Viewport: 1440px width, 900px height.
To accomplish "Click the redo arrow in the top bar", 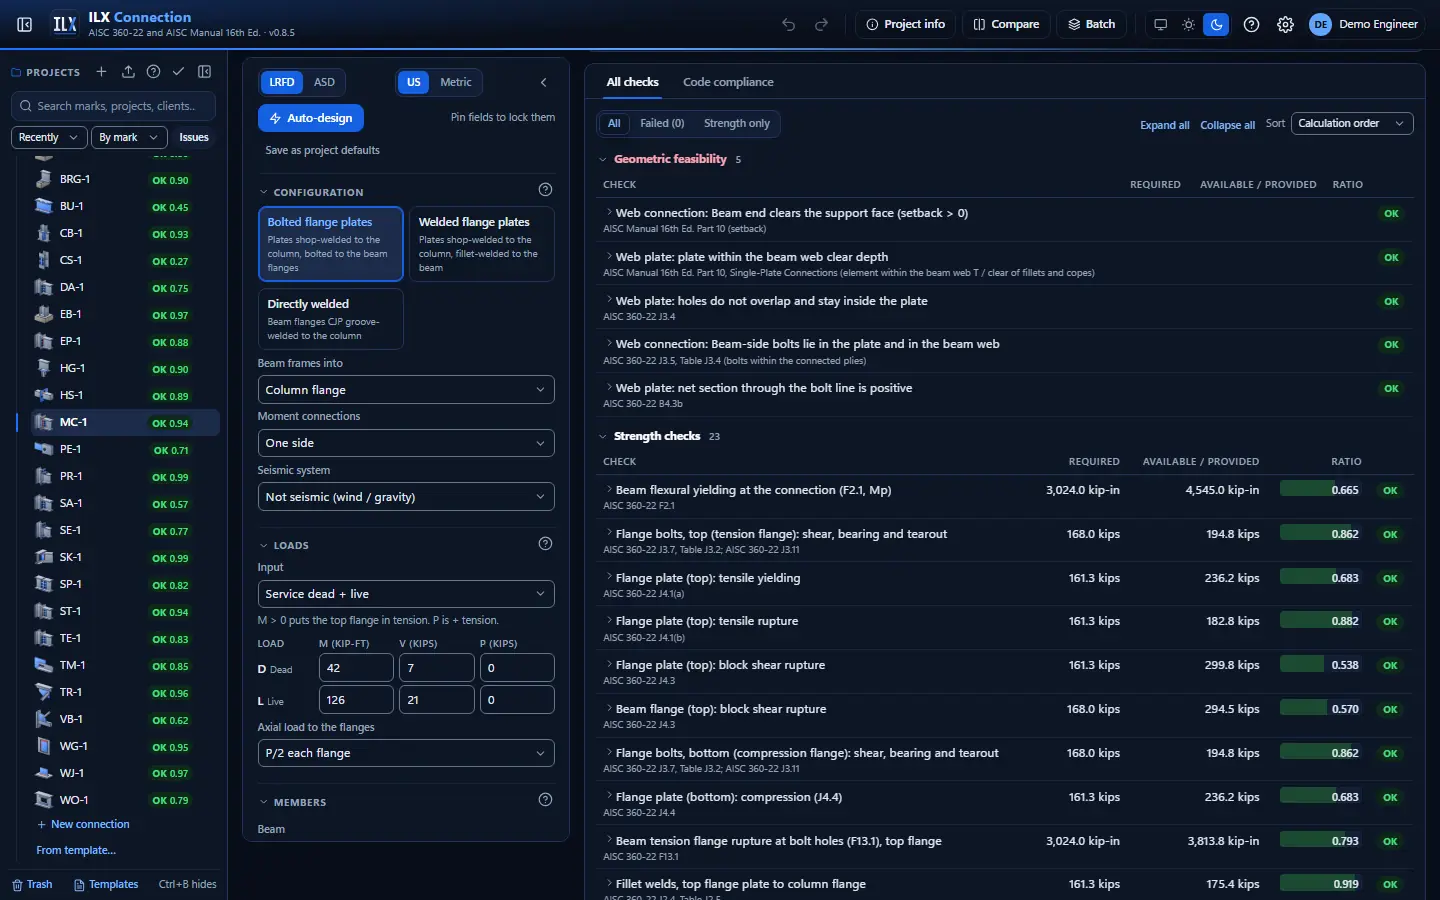I will pos(822,24).
